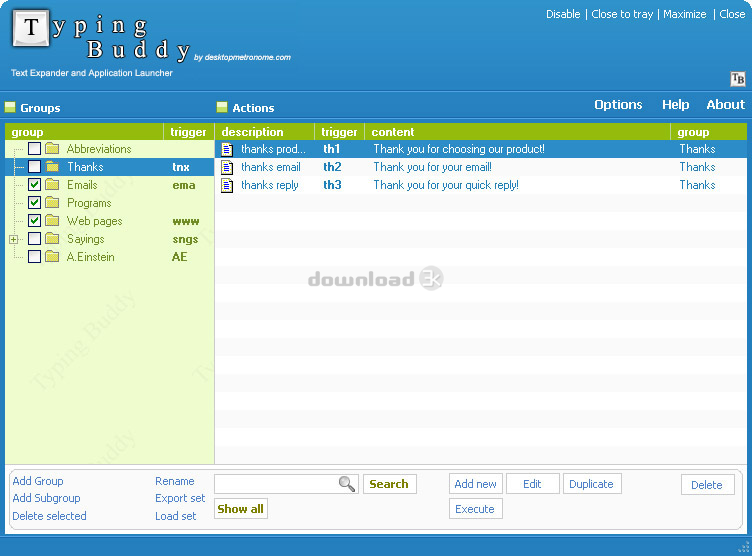Open the Options menu
Image resolution: width=752 pixels, height=556 pixels.
coord(618,105)
